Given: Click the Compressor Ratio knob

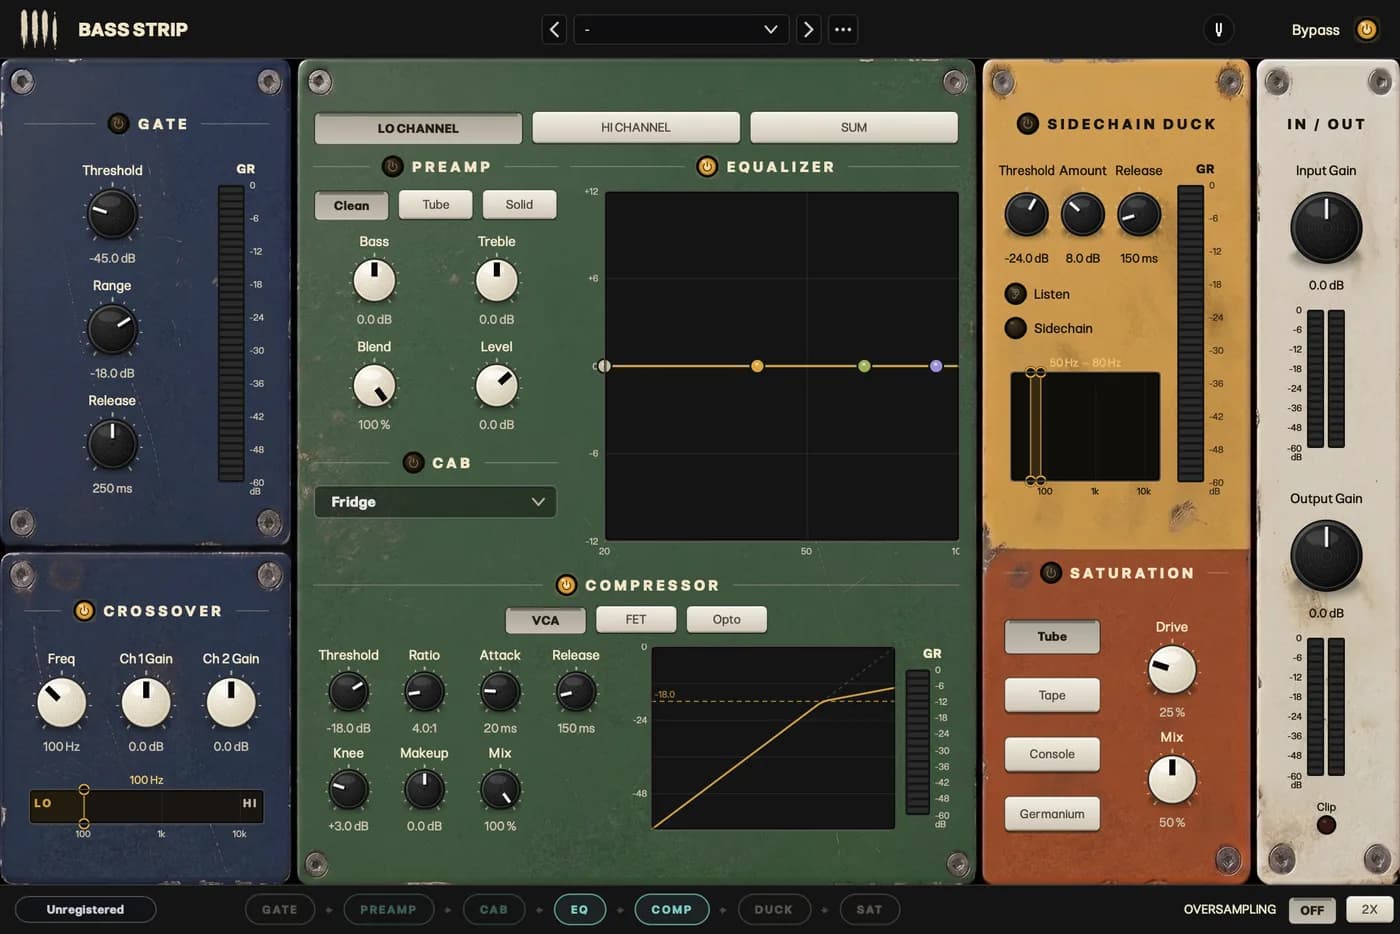Looking at the screenshot, I should (x=424, y=691).
